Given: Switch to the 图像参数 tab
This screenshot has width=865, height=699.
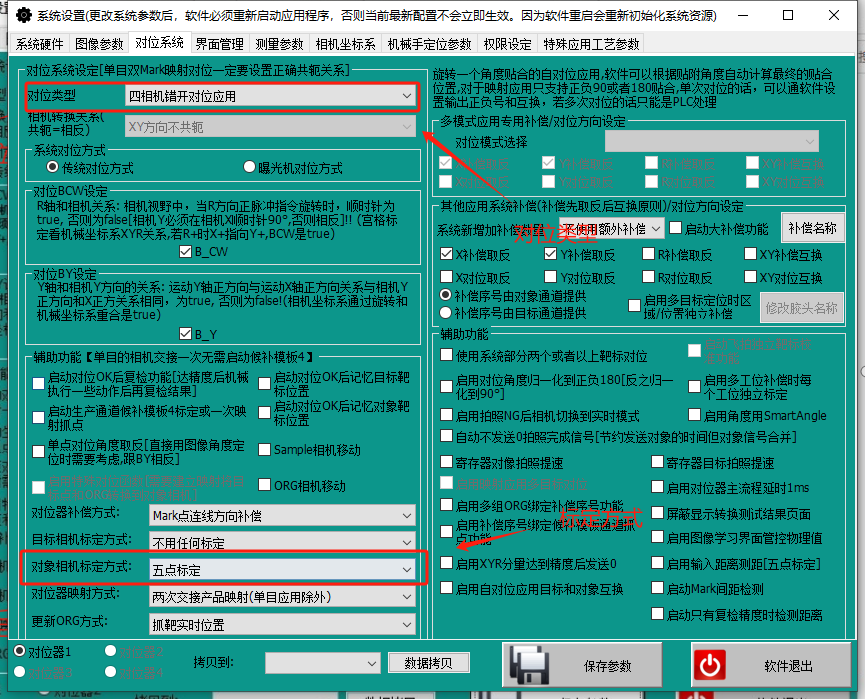Looking at the screenshot, I should [99, 44].
